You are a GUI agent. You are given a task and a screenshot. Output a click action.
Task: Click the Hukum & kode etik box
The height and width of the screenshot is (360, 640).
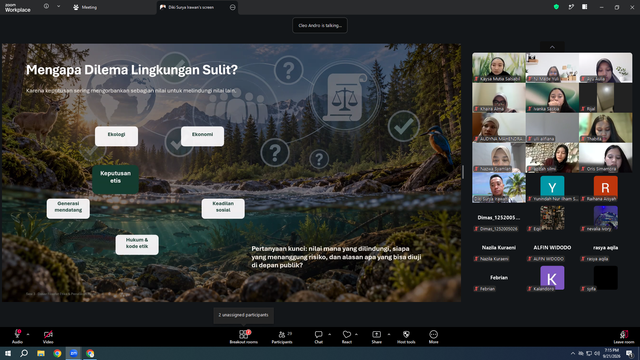(137, 245)
